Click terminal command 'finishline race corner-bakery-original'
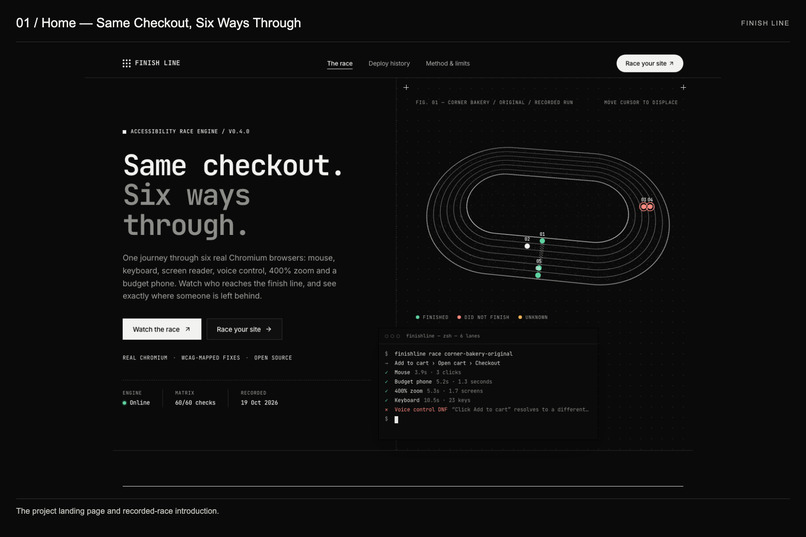 (453, 354)
